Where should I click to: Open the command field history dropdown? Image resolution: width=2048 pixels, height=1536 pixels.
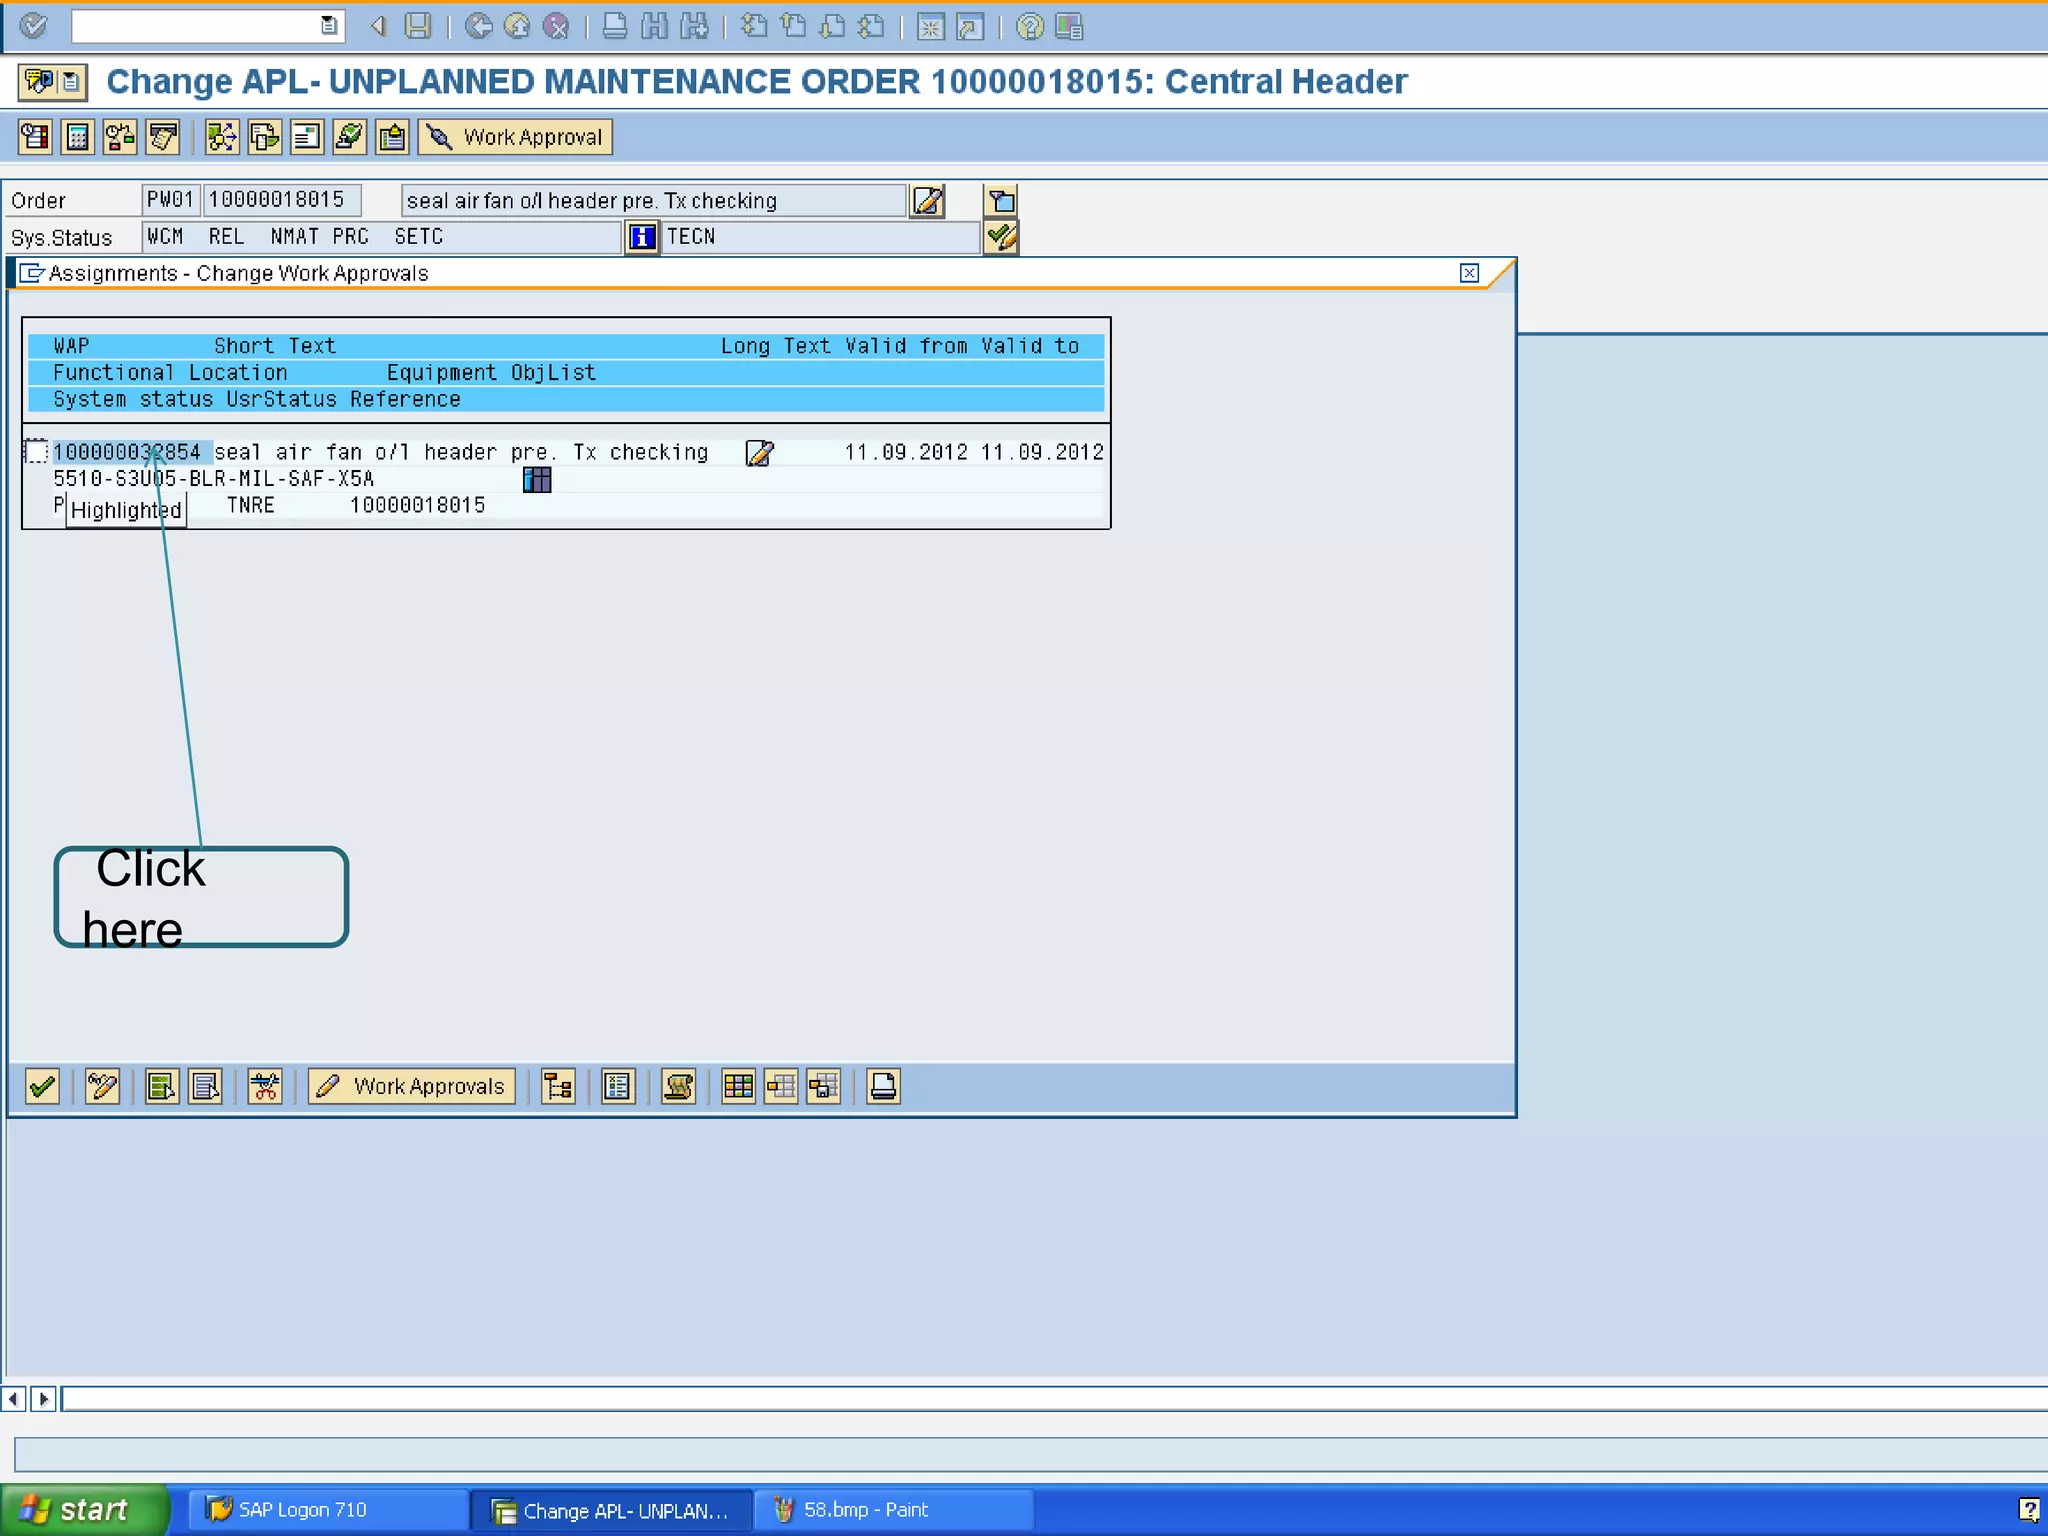pyautogui.click(x=328, y=26)
